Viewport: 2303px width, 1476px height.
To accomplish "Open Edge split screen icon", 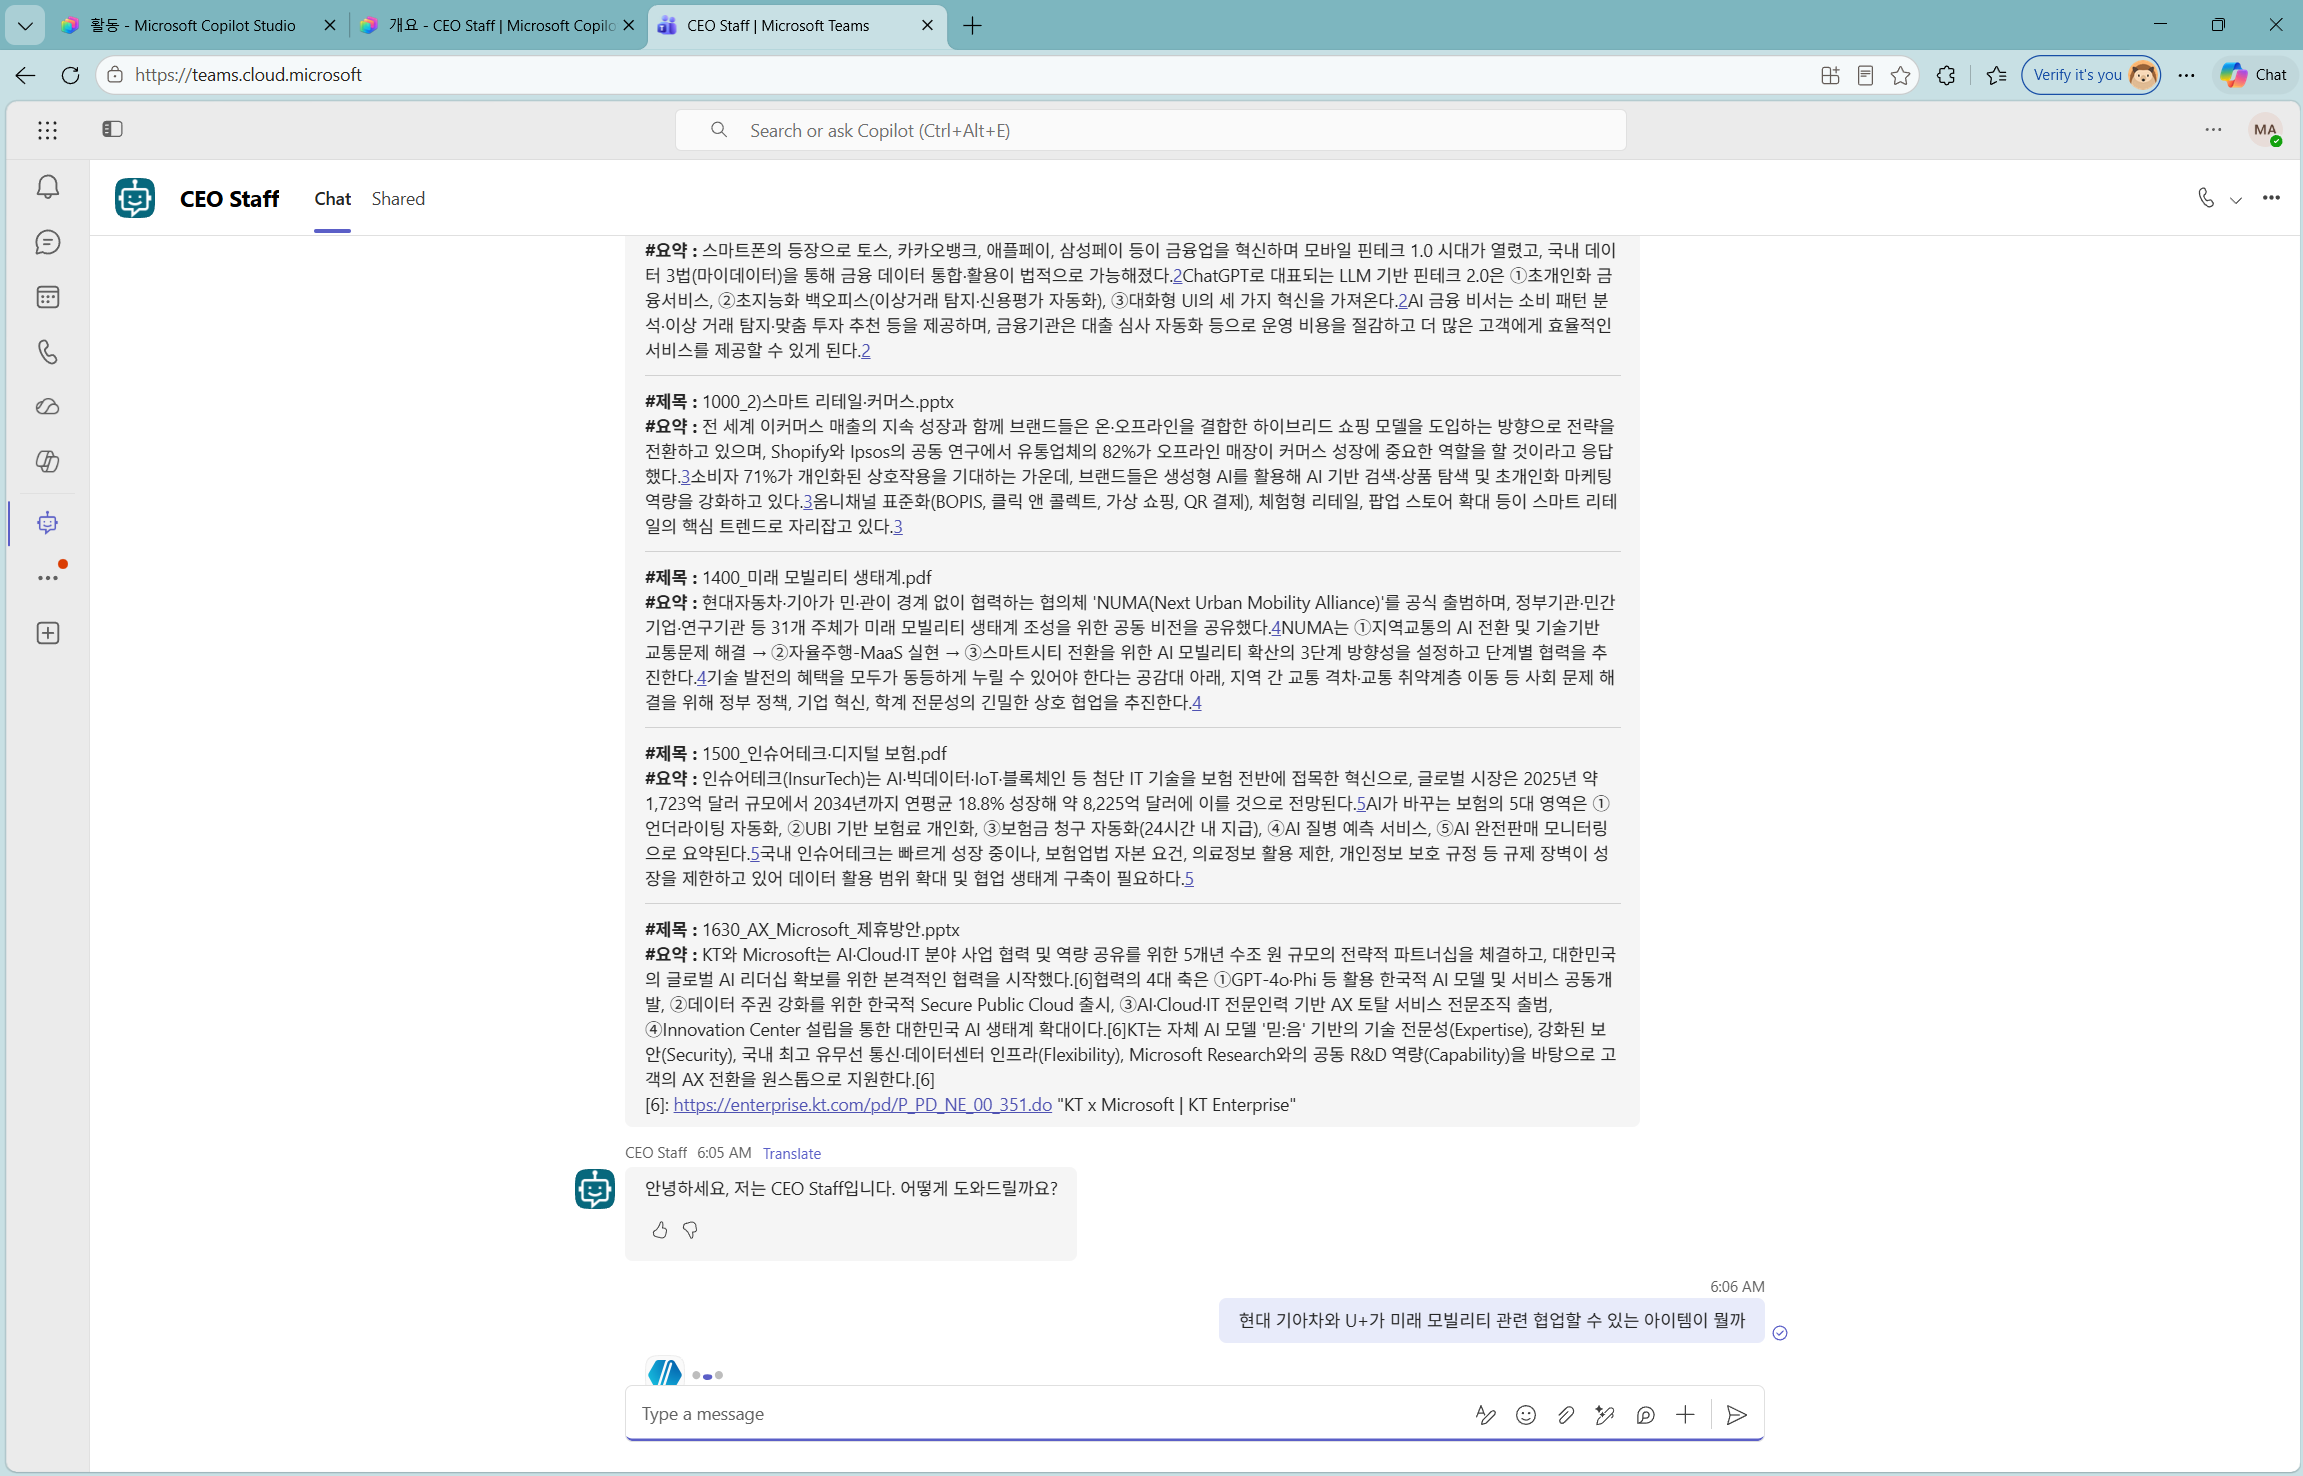I will (1830, 75).
